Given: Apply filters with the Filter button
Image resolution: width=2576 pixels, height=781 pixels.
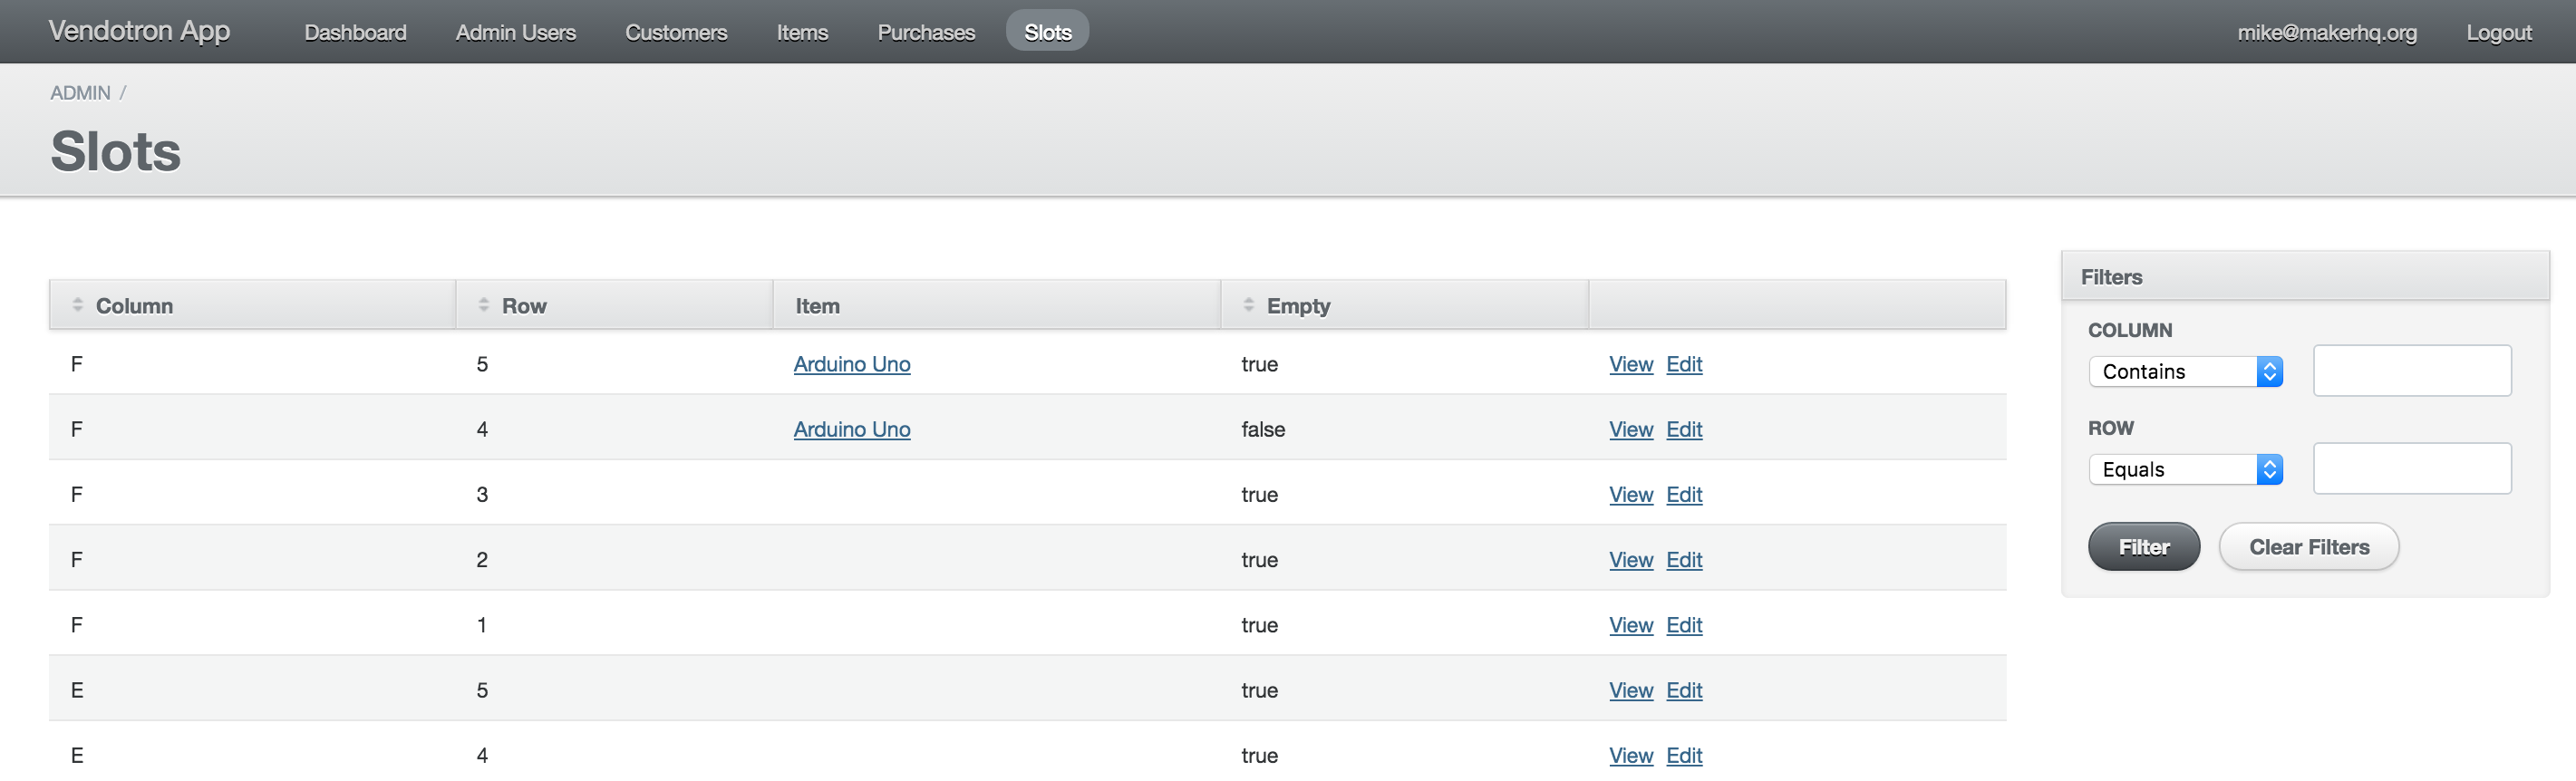Looking at the screenshot, I should [2143, 547].
